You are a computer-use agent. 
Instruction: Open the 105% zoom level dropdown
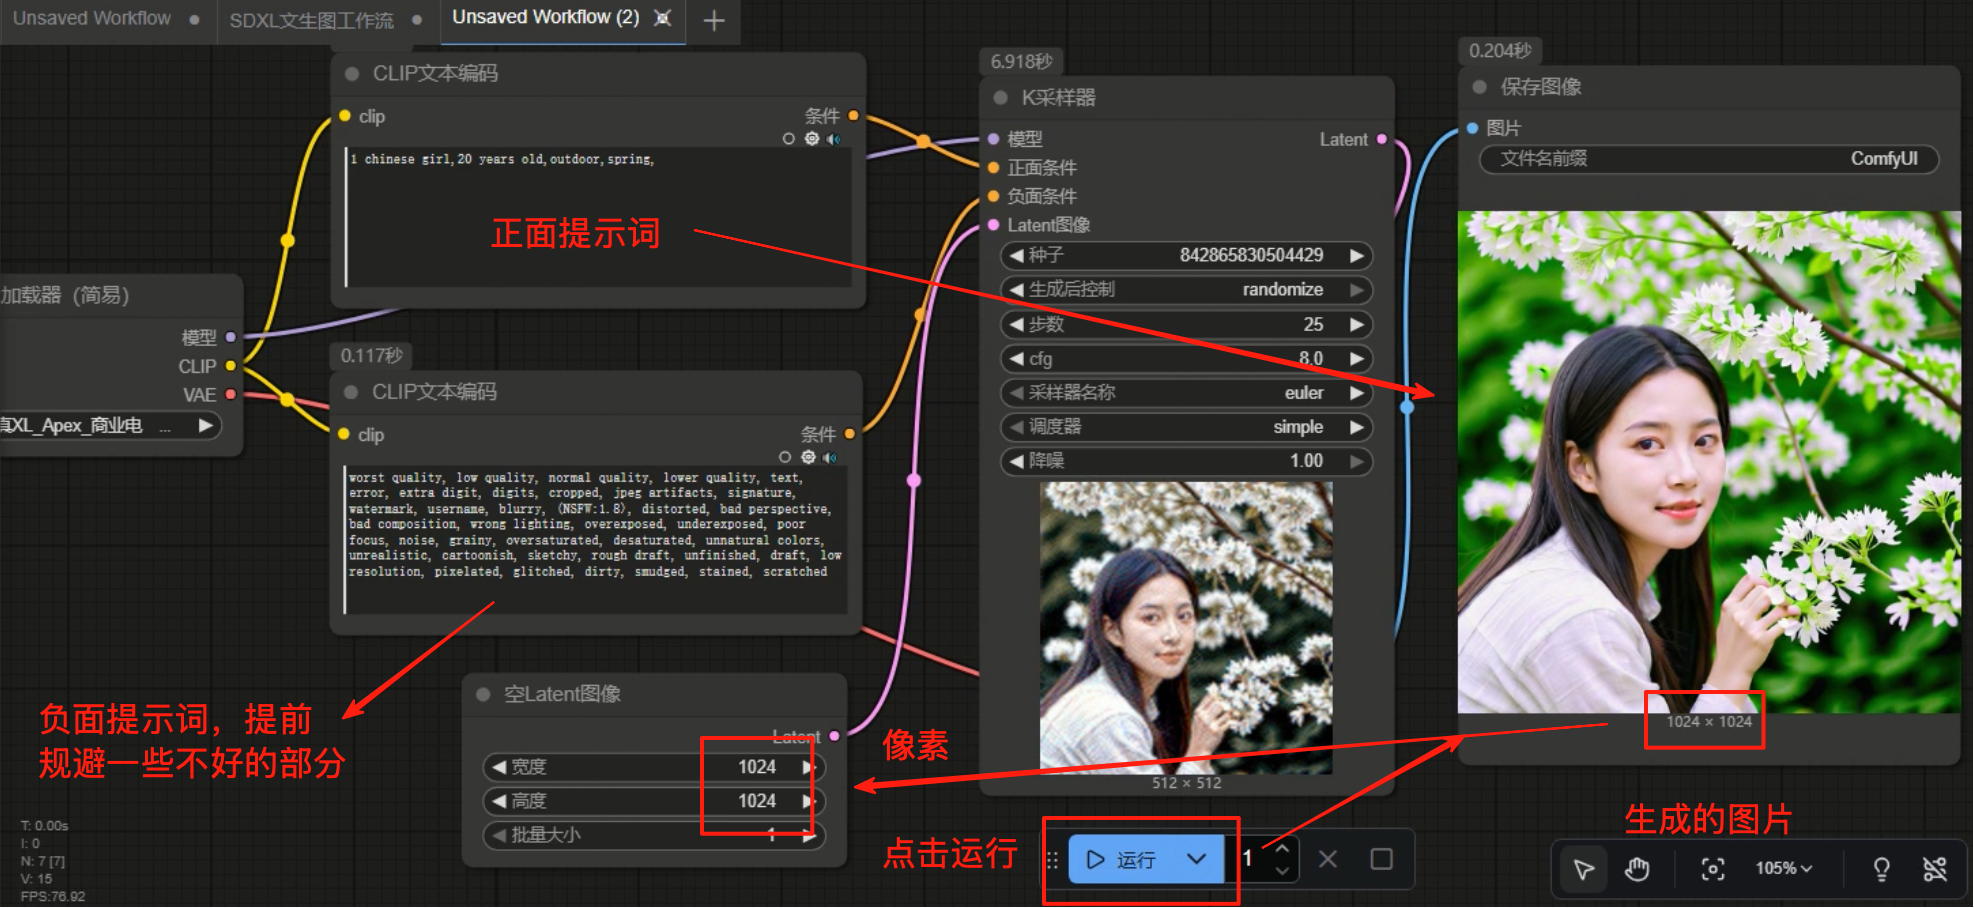coord(1783,869)
